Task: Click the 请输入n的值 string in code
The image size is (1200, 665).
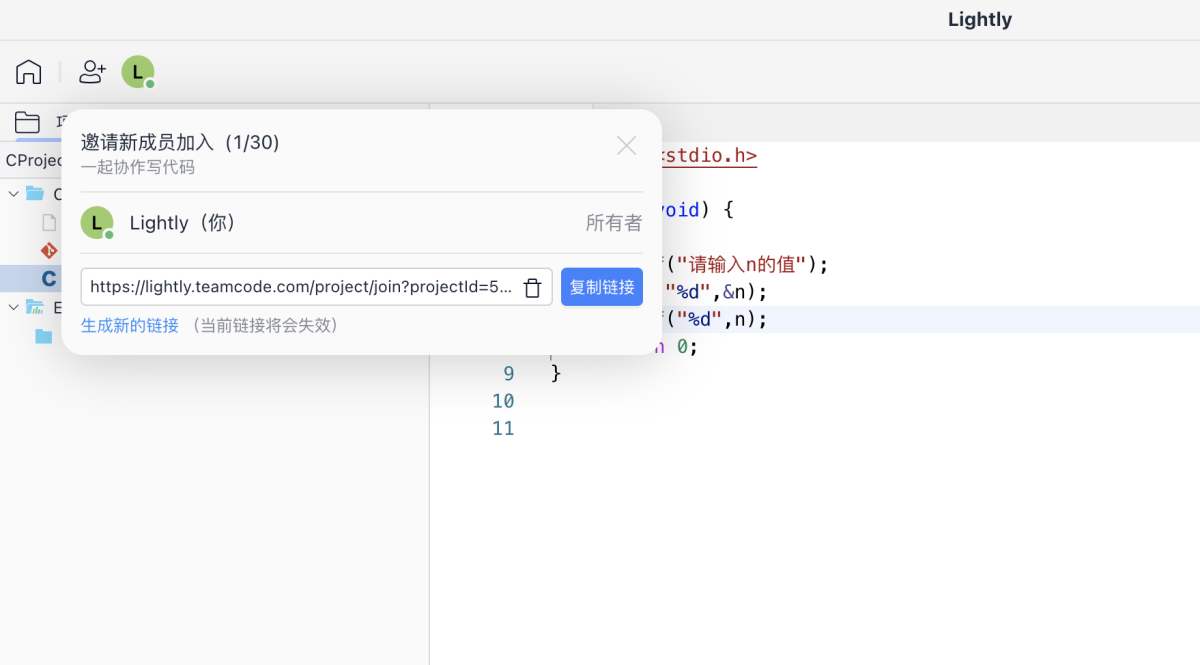Action: tap(743, 265)
